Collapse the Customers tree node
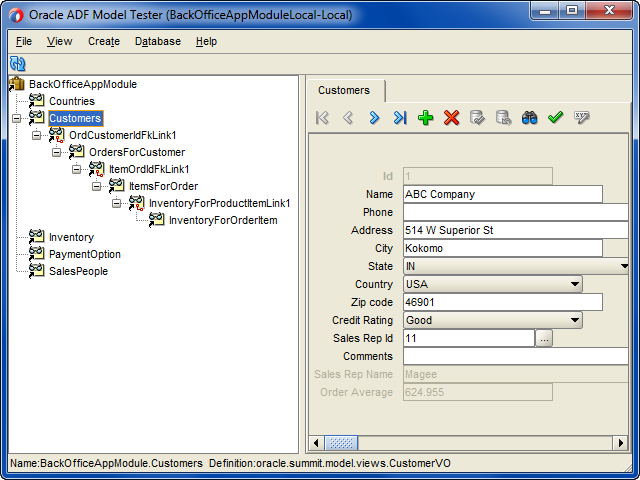Screen dimensions: 640x480 click(x=16, y=118)
